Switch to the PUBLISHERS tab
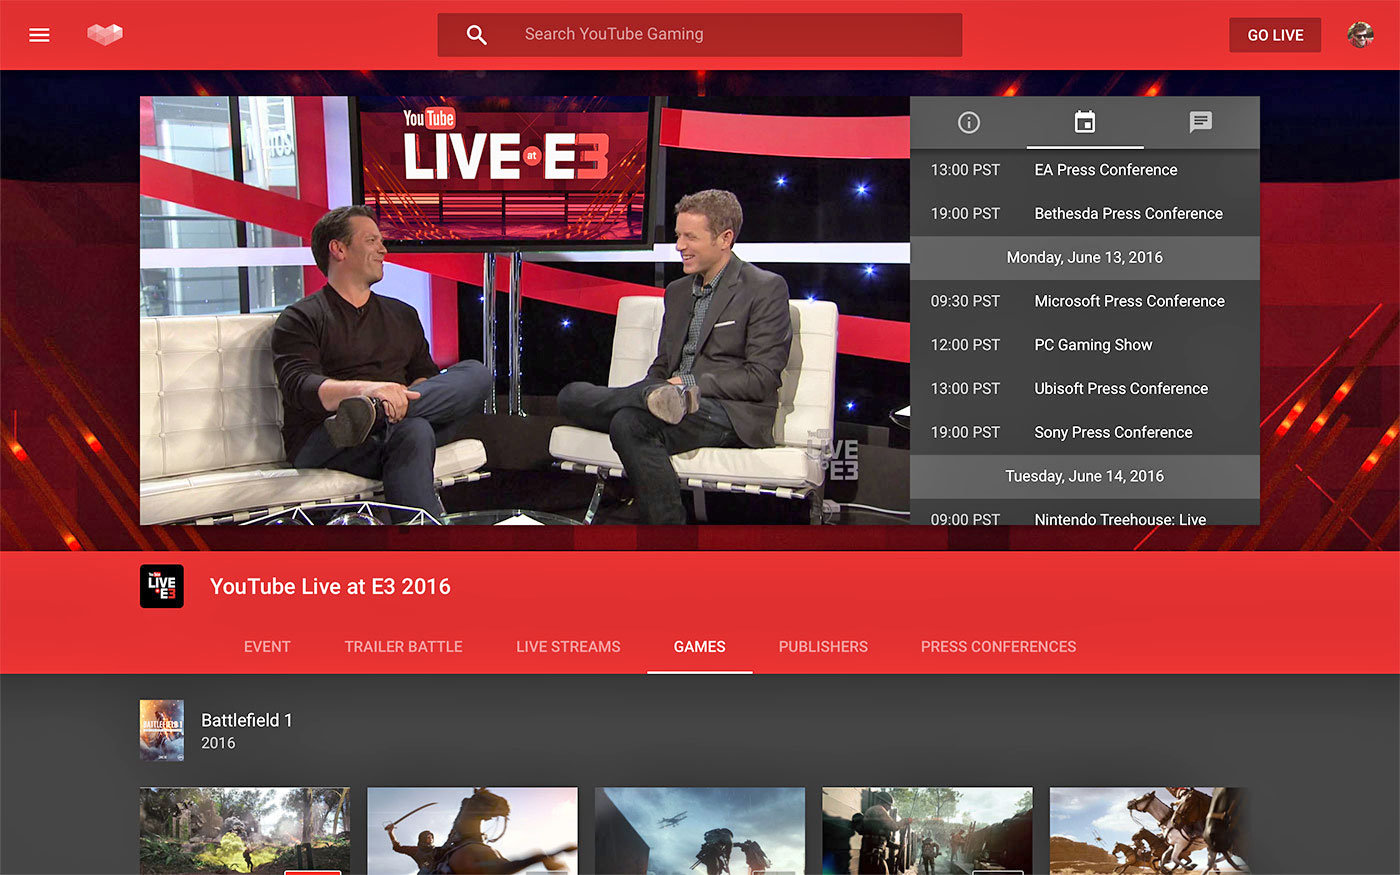The image size is (1400, 875). point(823,647)
